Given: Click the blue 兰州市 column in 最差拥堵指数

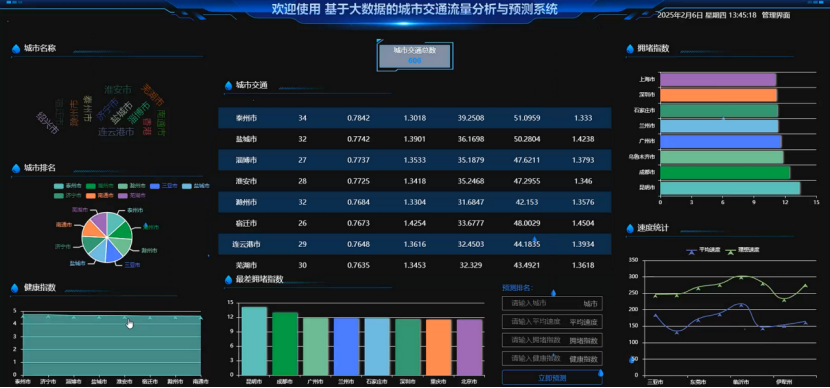Looking at the screenshot, I should pyautogui.click(x=346, y=346).
